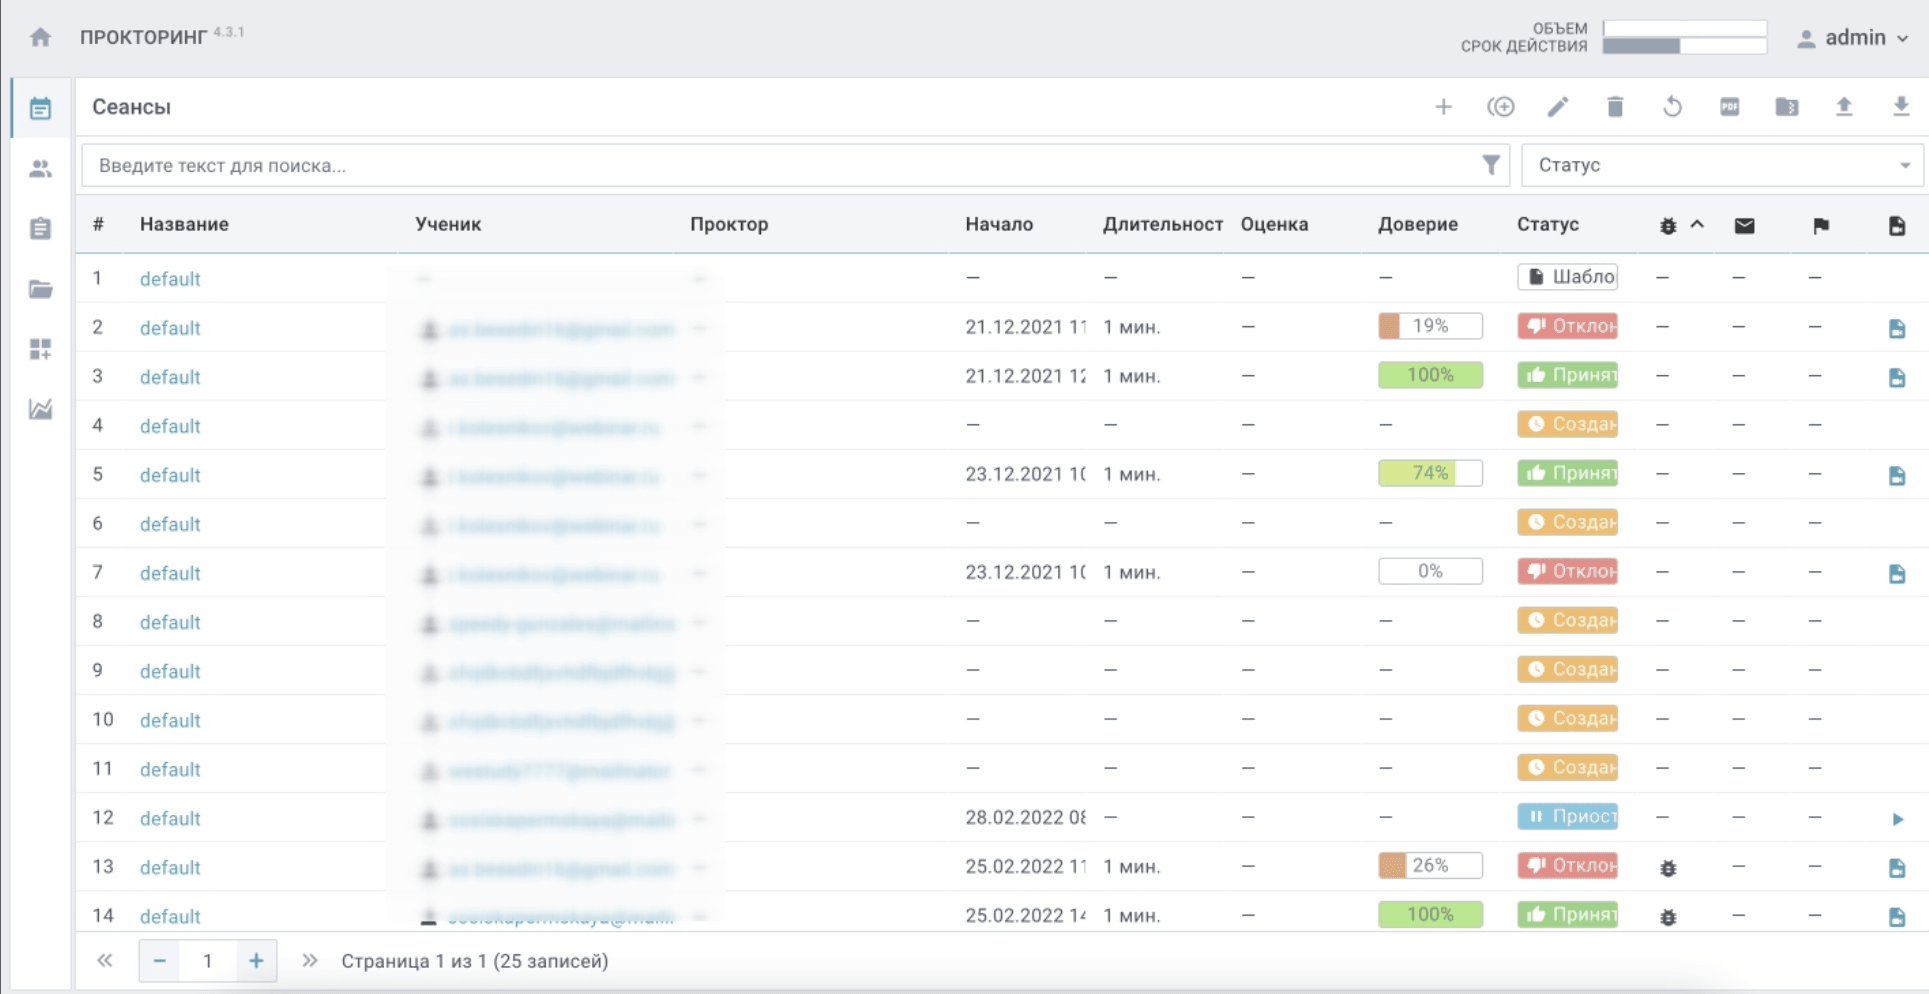Go to home page icon

pyautogui.click(x=40, y=37)
